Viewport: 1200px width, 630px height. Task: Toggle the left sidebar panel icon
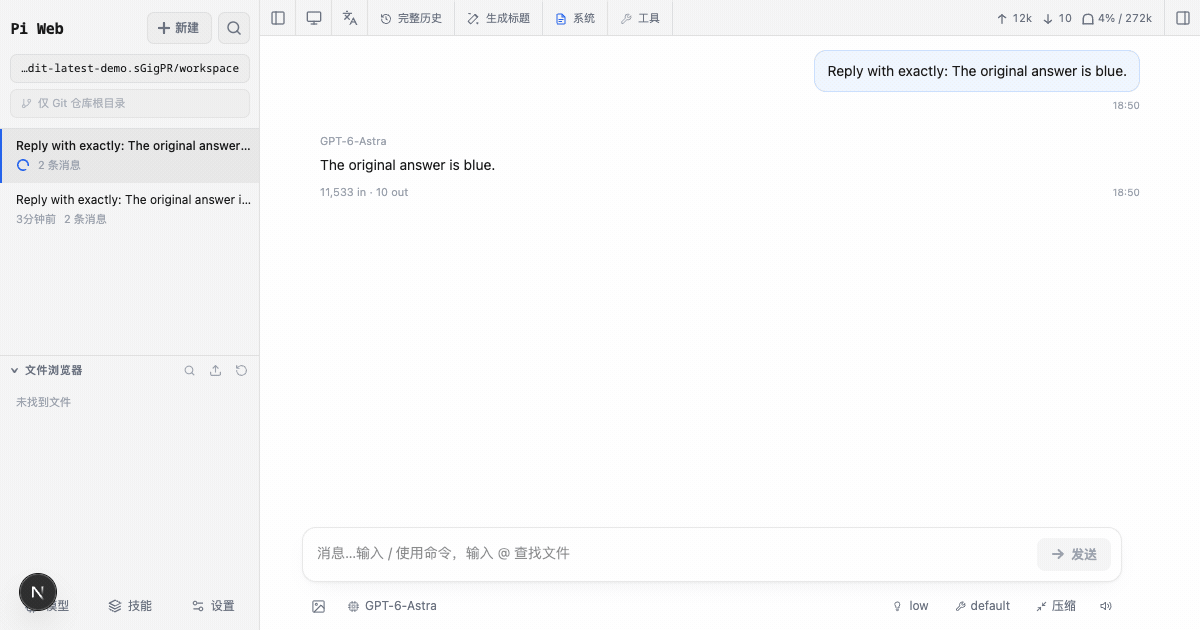(278, 18)
